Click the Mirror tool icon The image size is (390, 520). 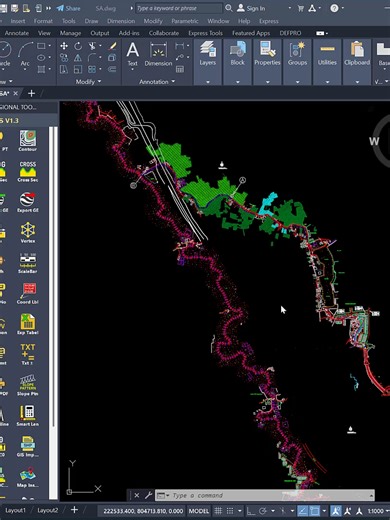[x=78, y=58]
